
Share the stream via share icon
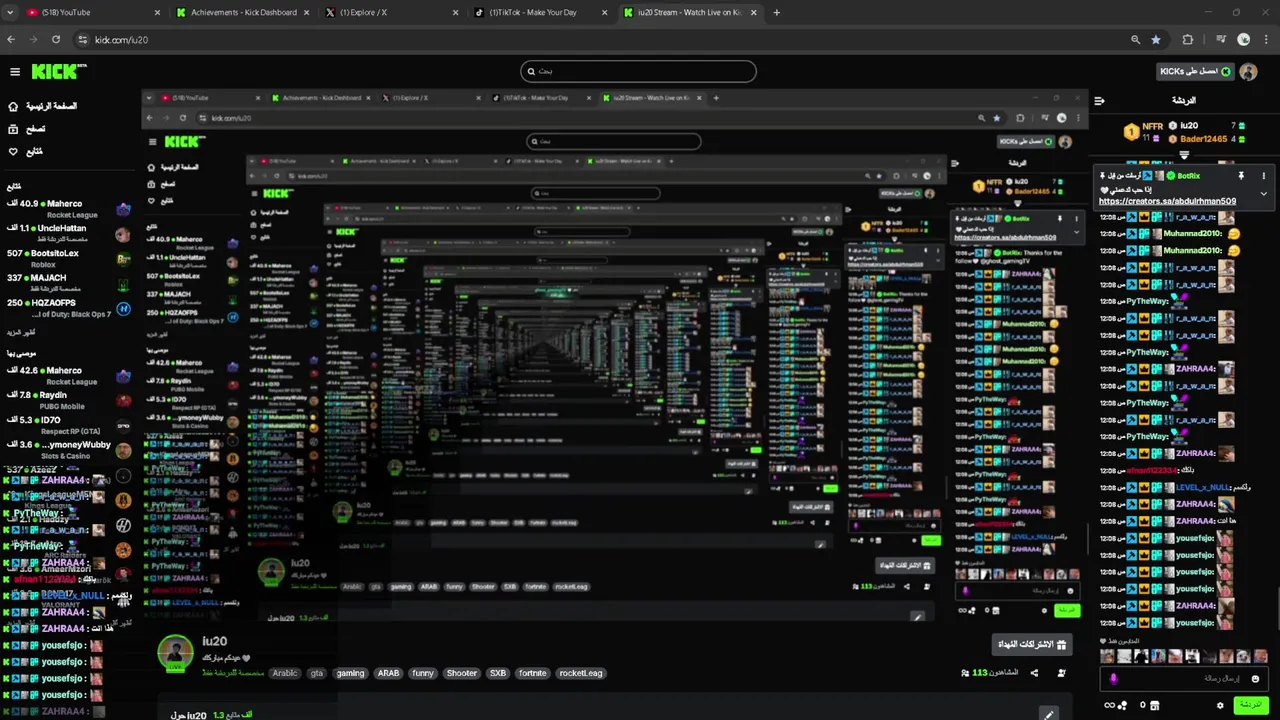tap(1034, 673)
